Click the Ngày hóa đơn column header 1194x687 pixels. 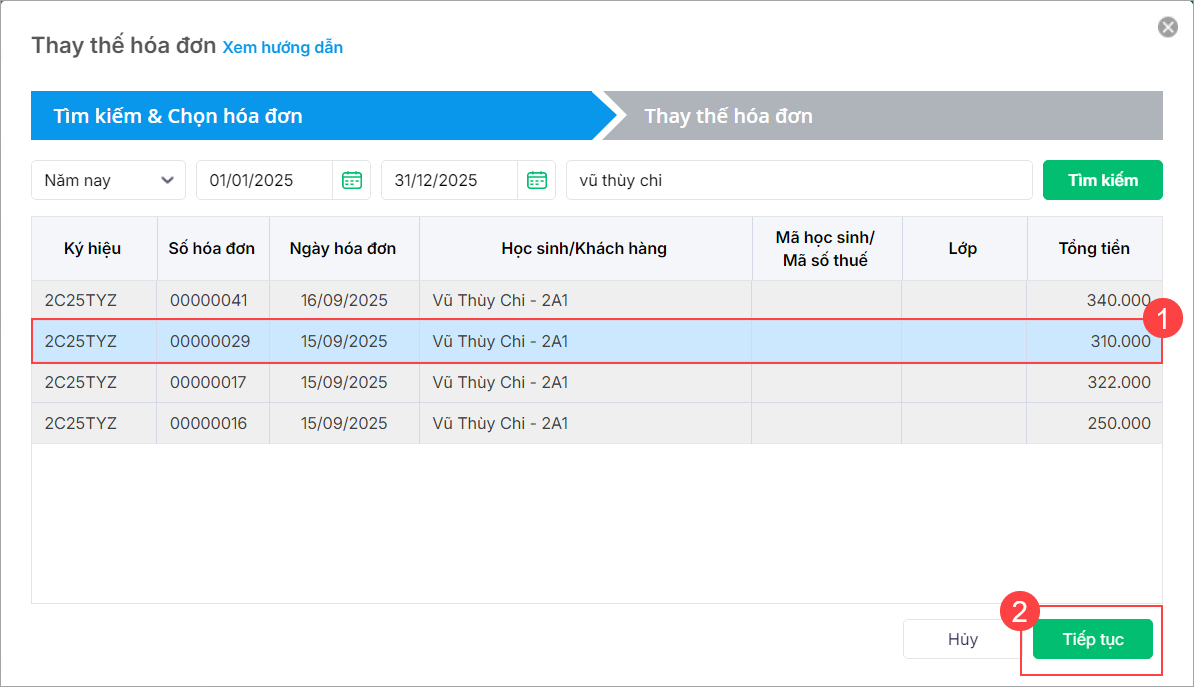tap(343, 248)
